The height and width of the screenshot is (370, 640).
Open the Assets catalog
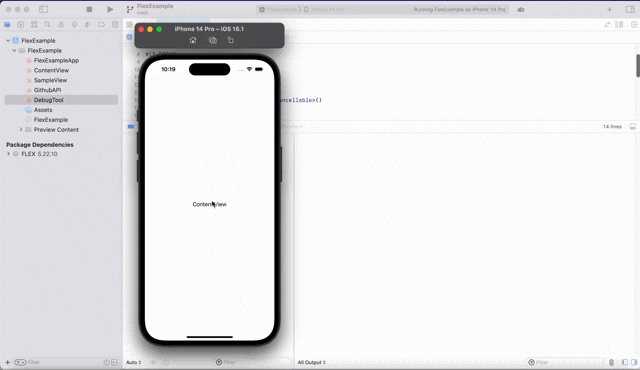click(43, 110)
